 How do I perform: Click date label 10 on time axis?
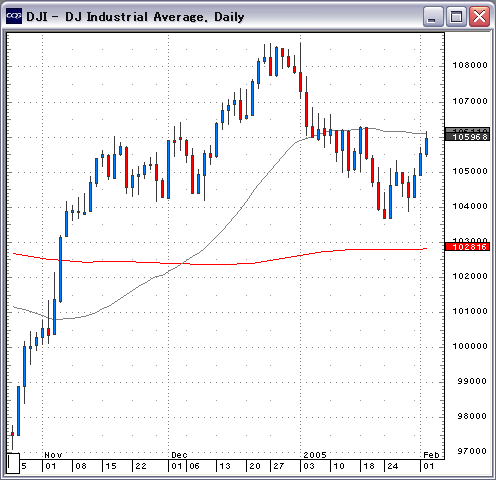pyautogui.click(x=339, y=466)
